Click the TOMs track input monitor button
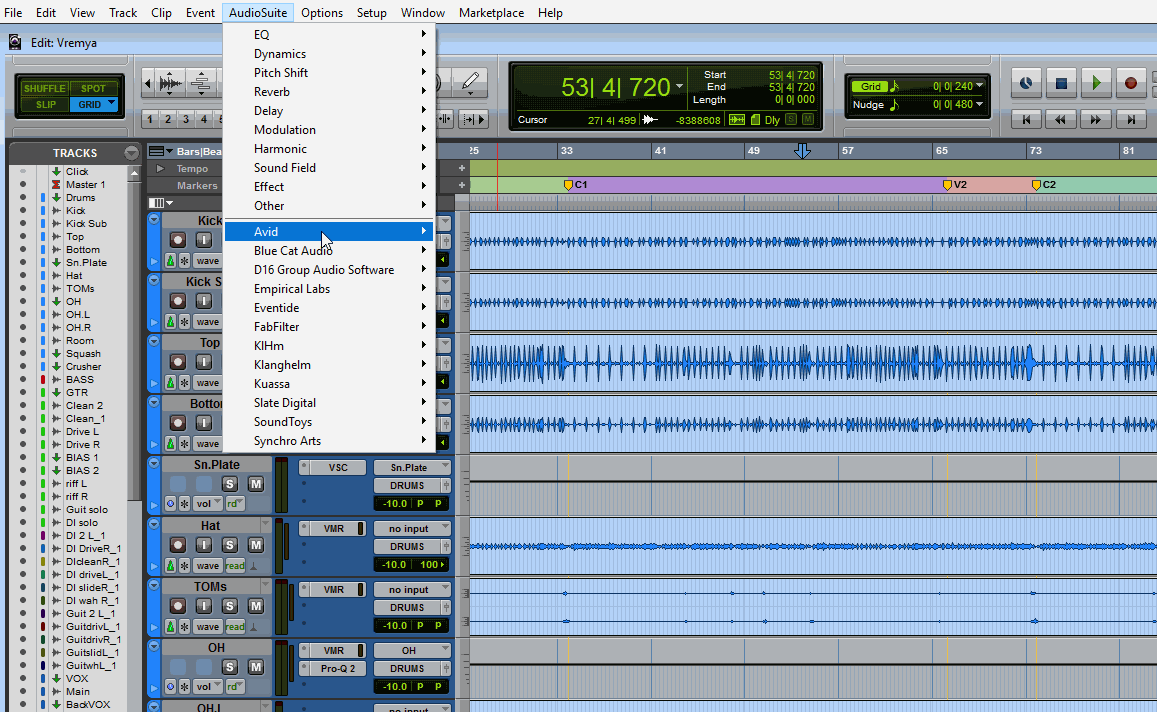Image resolution: width=1157 pixels, height=712 pixels. [204, 606]
